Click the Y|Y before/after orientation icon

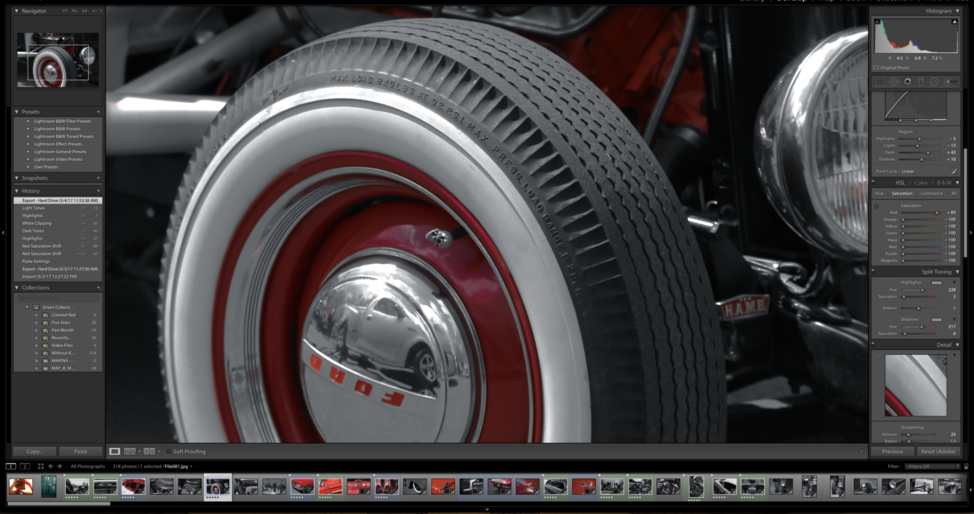pos(149,451)
